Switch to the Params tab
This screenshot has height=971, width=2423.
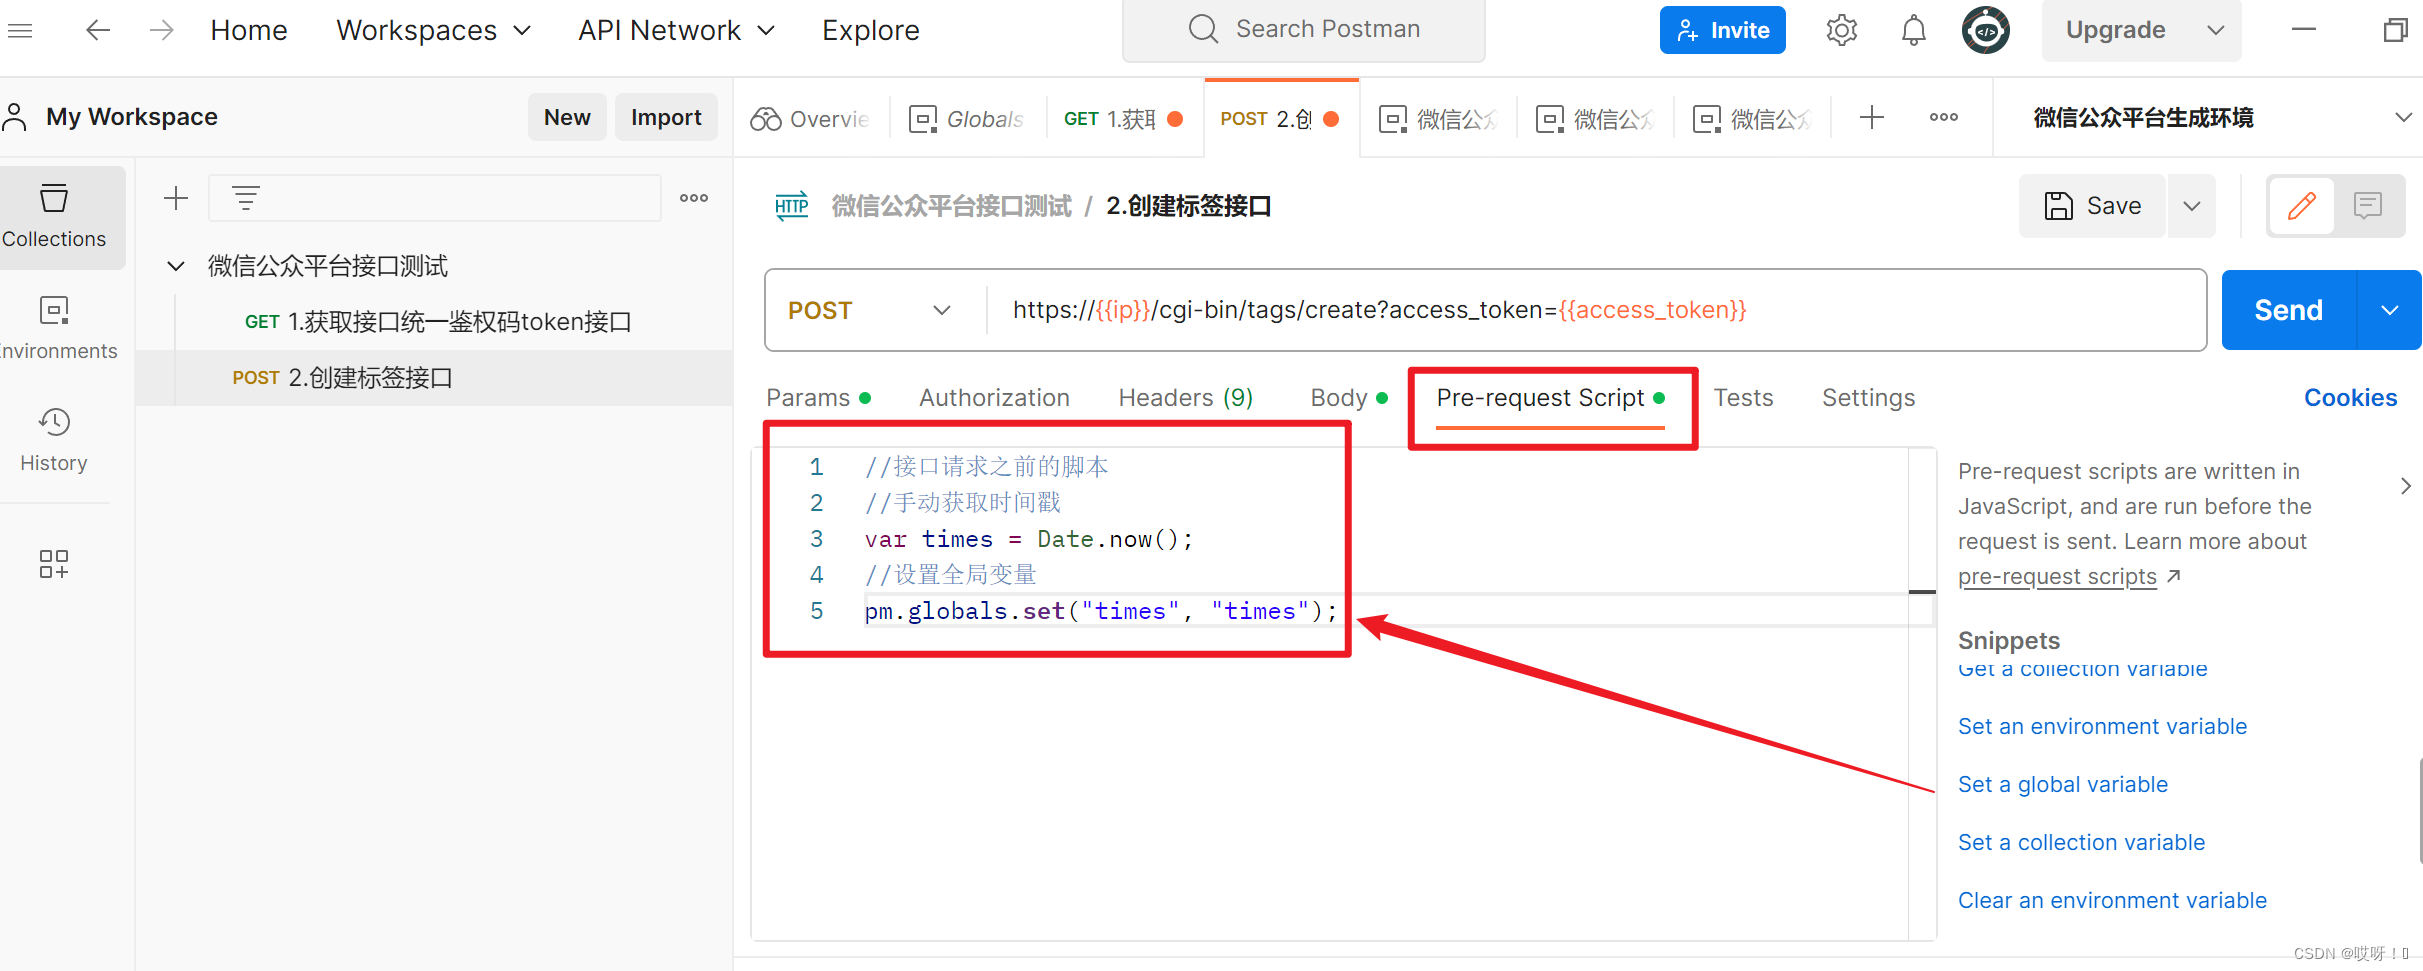[x=818, y=398]
